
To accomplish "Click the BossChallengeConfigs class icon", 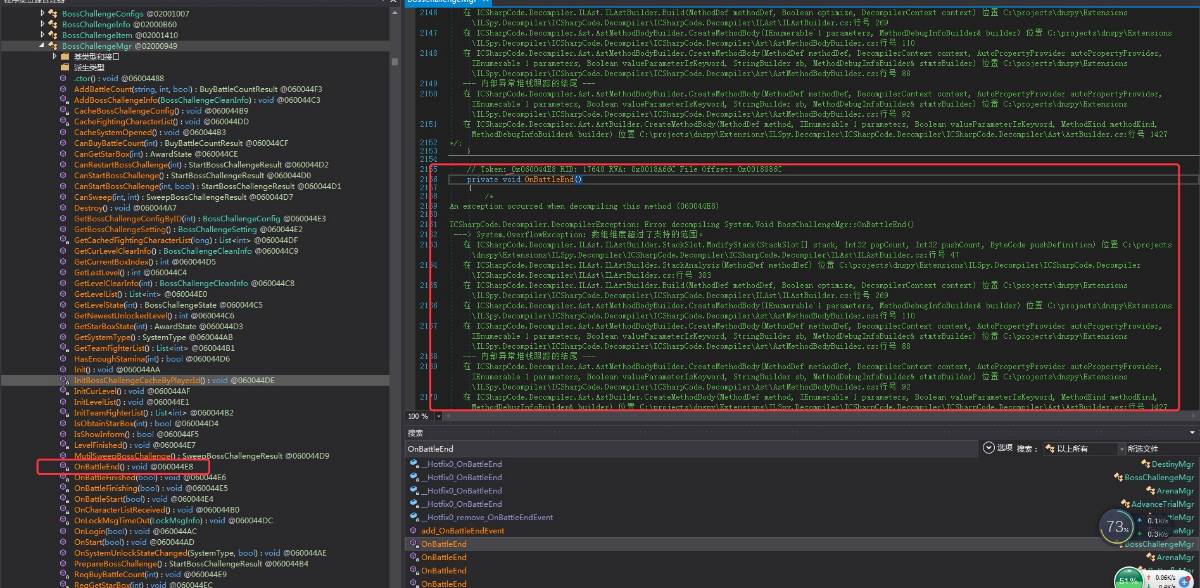I will click(x=54, y=16).
